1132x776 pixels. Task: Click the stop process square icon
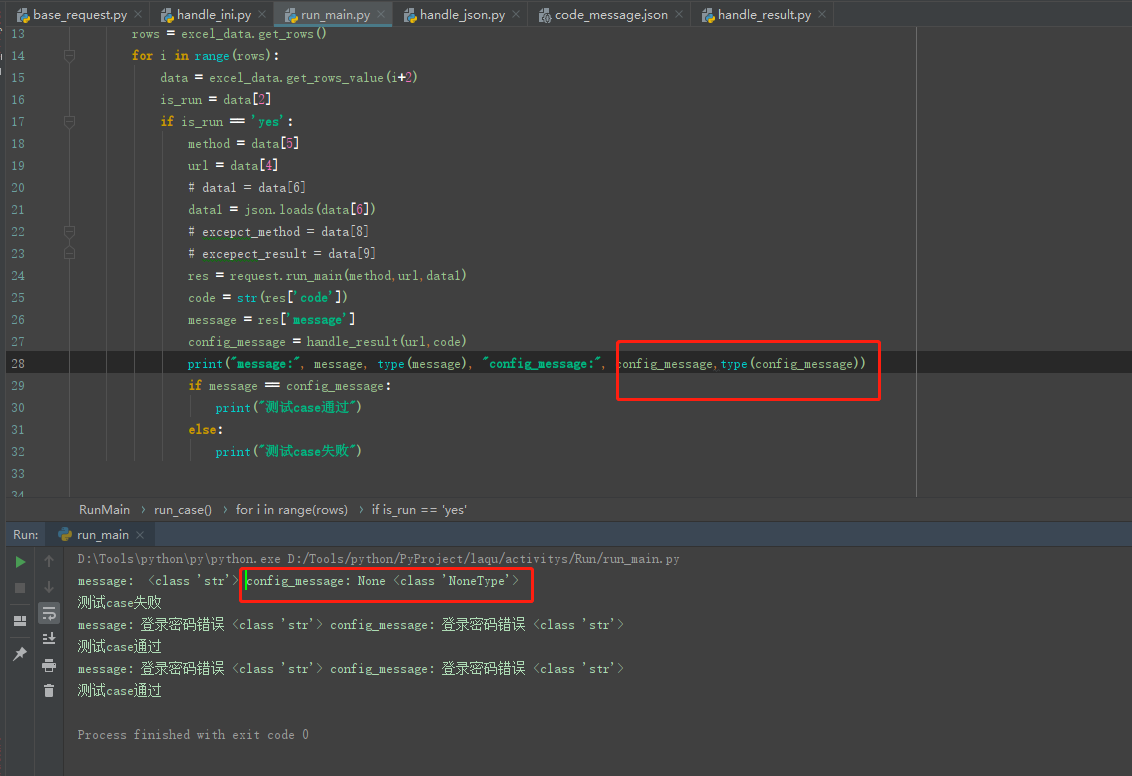20,588
